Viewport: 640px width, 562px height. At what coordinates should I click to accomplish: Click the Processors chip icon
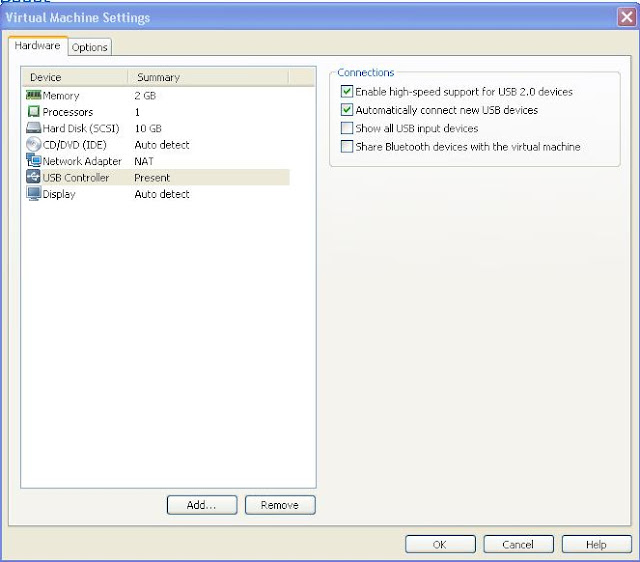click(x=33, y=111)
